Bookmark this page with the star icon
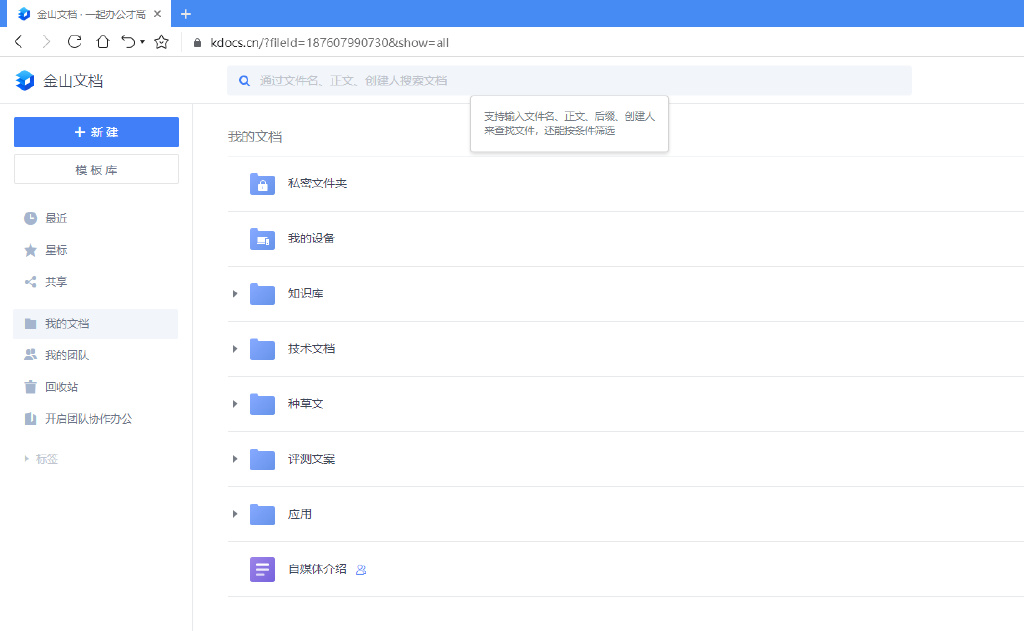Image resolution: width=1024 pixels, height=631 pixels. (x=161, y=42)
